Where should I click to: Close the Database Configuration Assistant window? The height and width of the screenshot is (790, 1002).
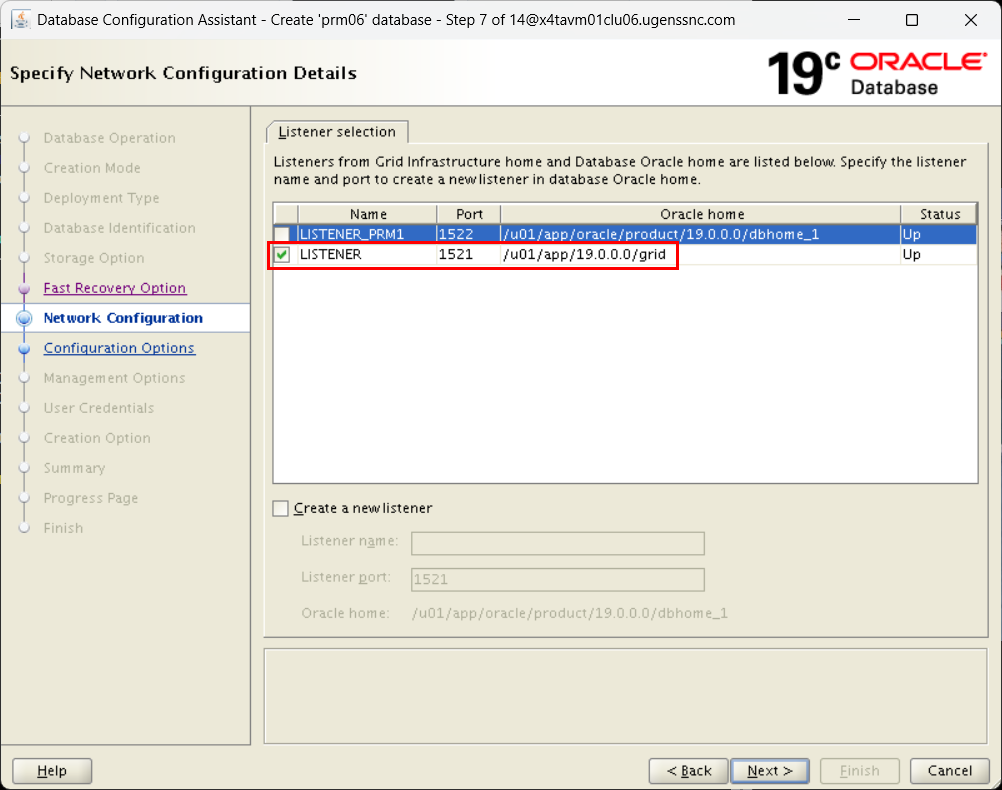(x=971, y=20)
